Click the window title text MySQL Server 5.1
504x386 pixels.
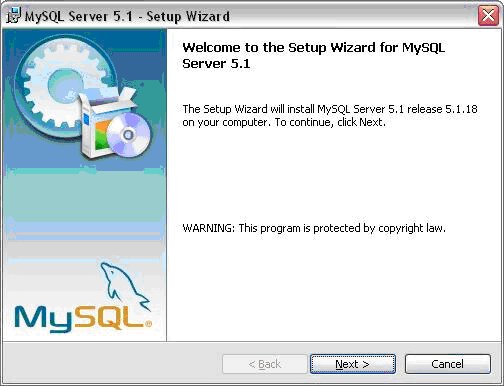79,16
